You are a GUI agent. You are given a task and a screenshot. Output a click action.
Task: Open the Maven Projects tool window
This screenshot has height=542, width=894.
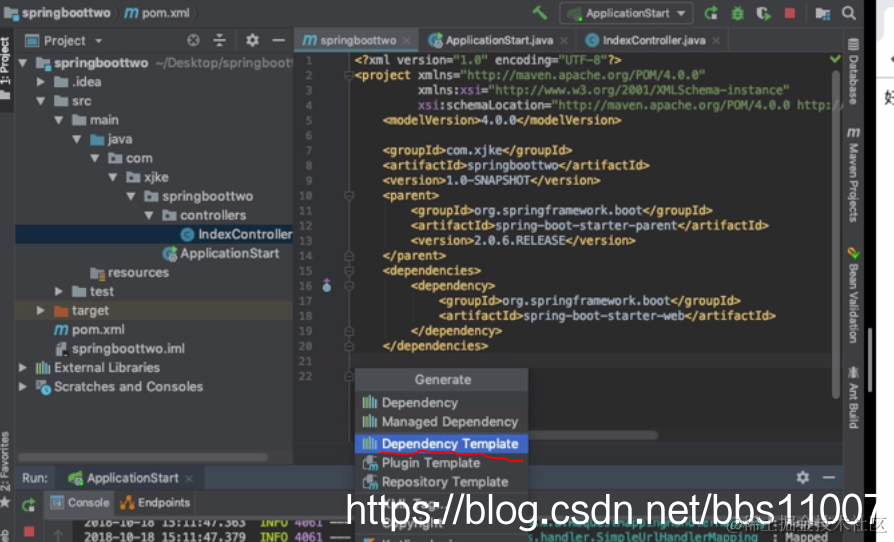click(x=853, y=174)
